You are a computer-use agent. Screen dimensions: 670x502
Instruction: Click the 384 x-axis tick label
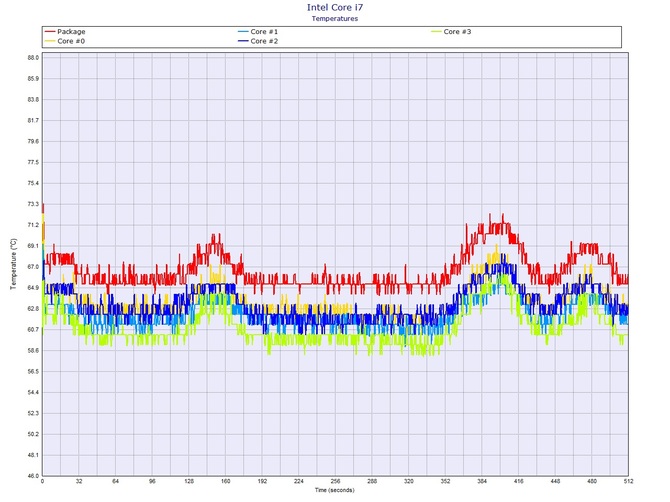pos(482,481)
